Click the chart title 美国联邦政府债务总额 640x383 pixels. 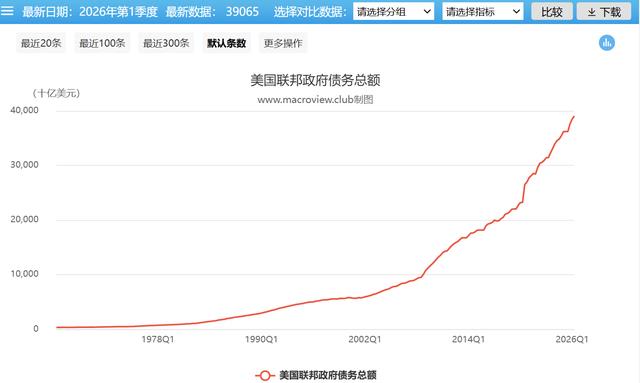[x=315, y=80]
